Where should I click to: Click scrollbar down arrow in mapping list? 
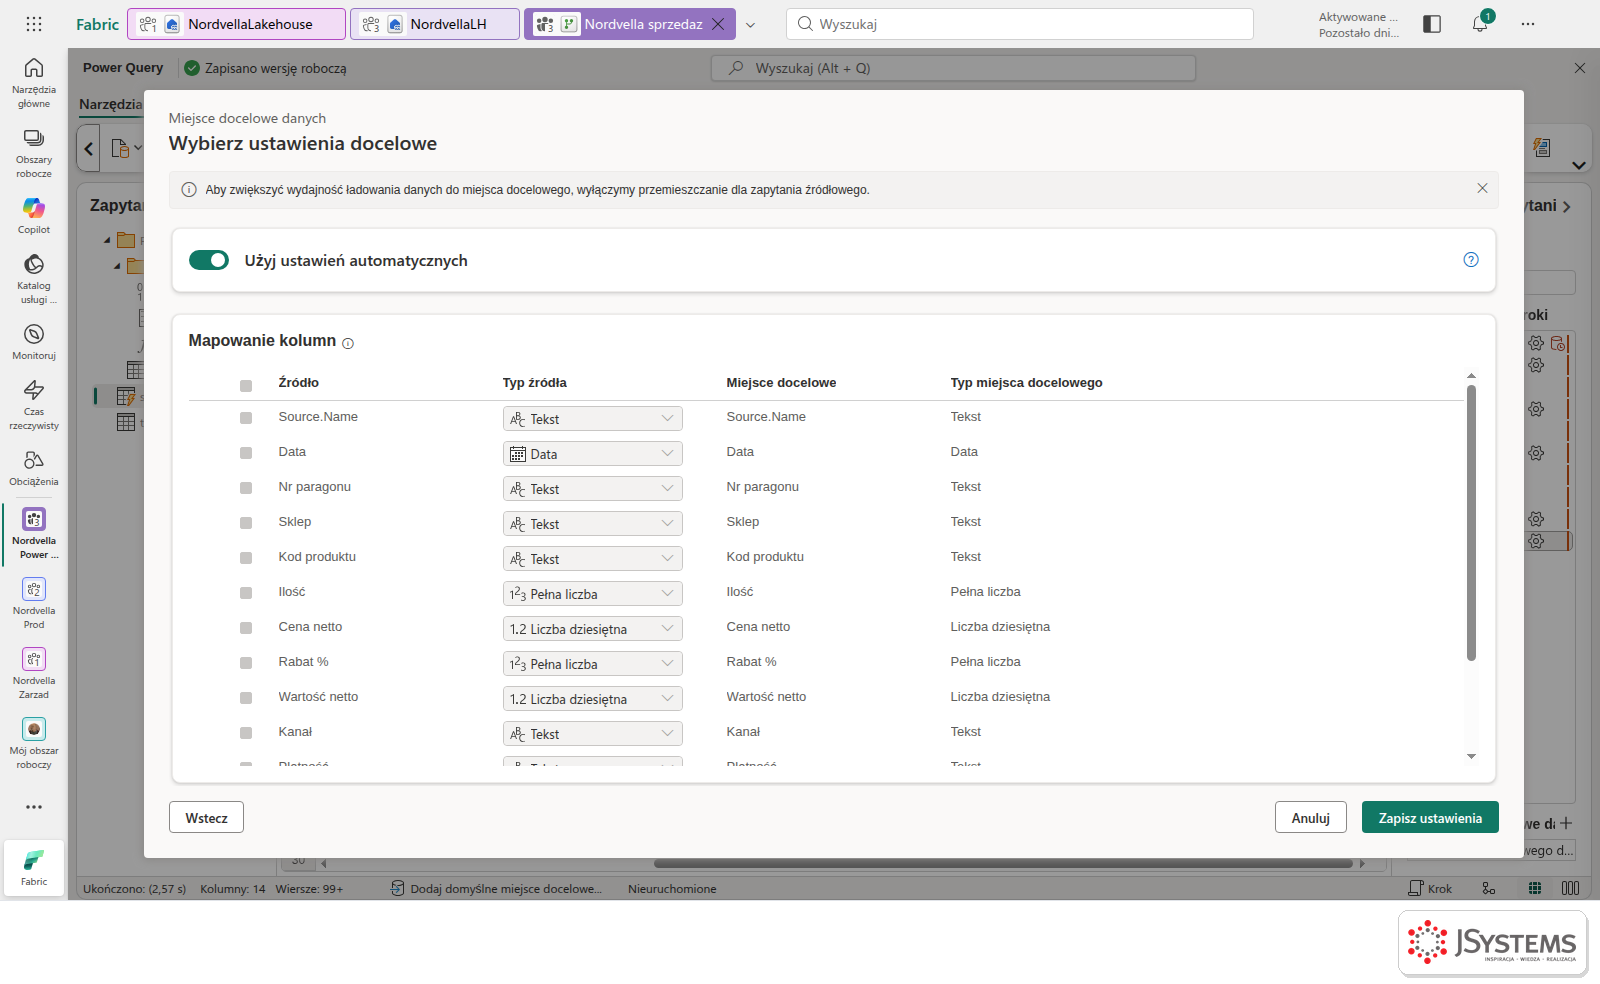[1471, 756]
